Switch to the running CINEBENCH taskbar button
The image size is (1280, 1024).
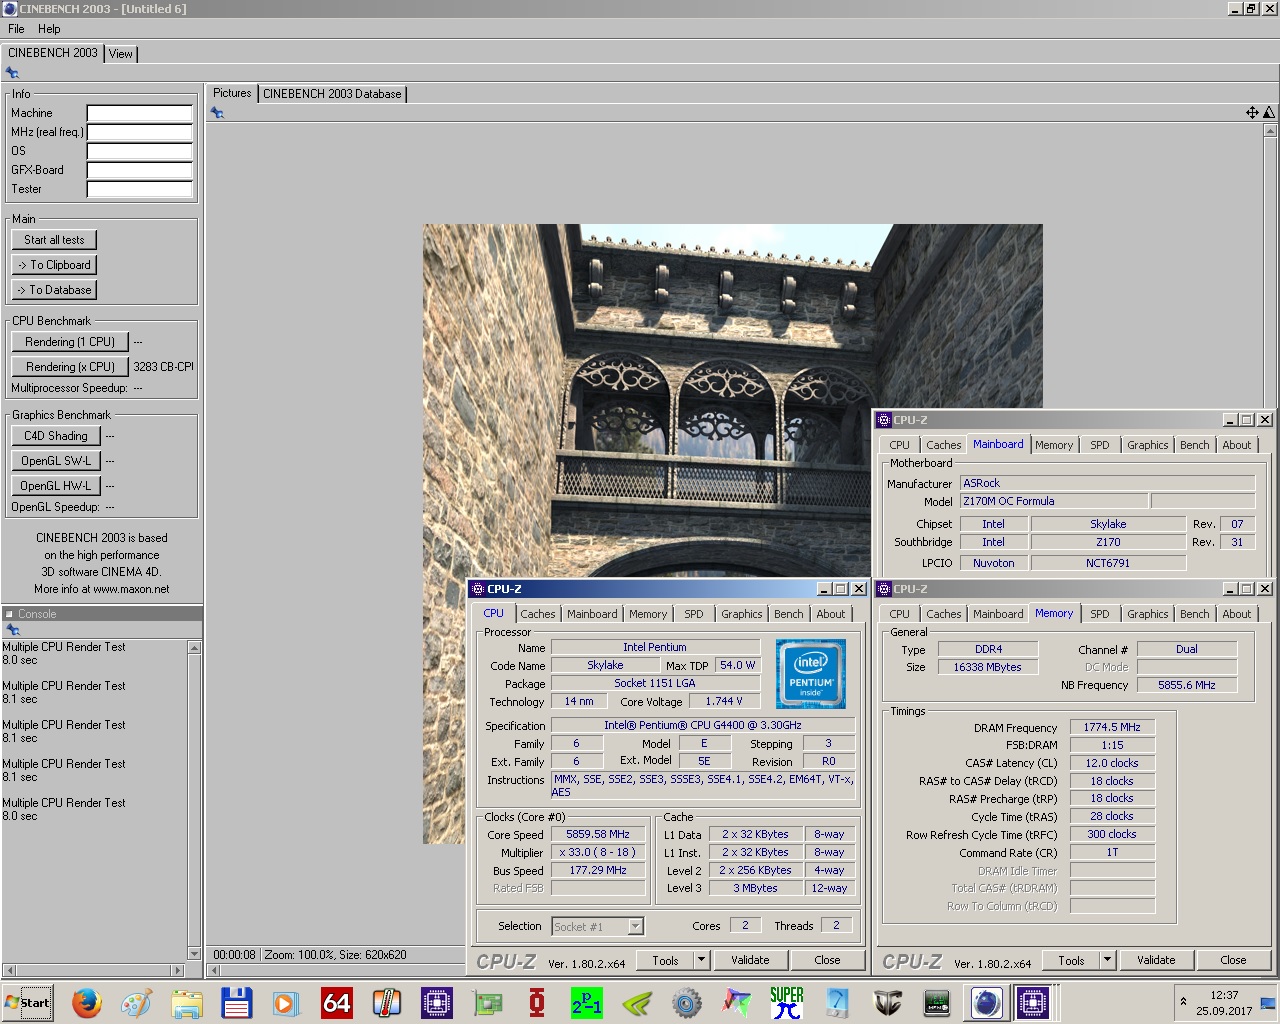[987, 1002]
